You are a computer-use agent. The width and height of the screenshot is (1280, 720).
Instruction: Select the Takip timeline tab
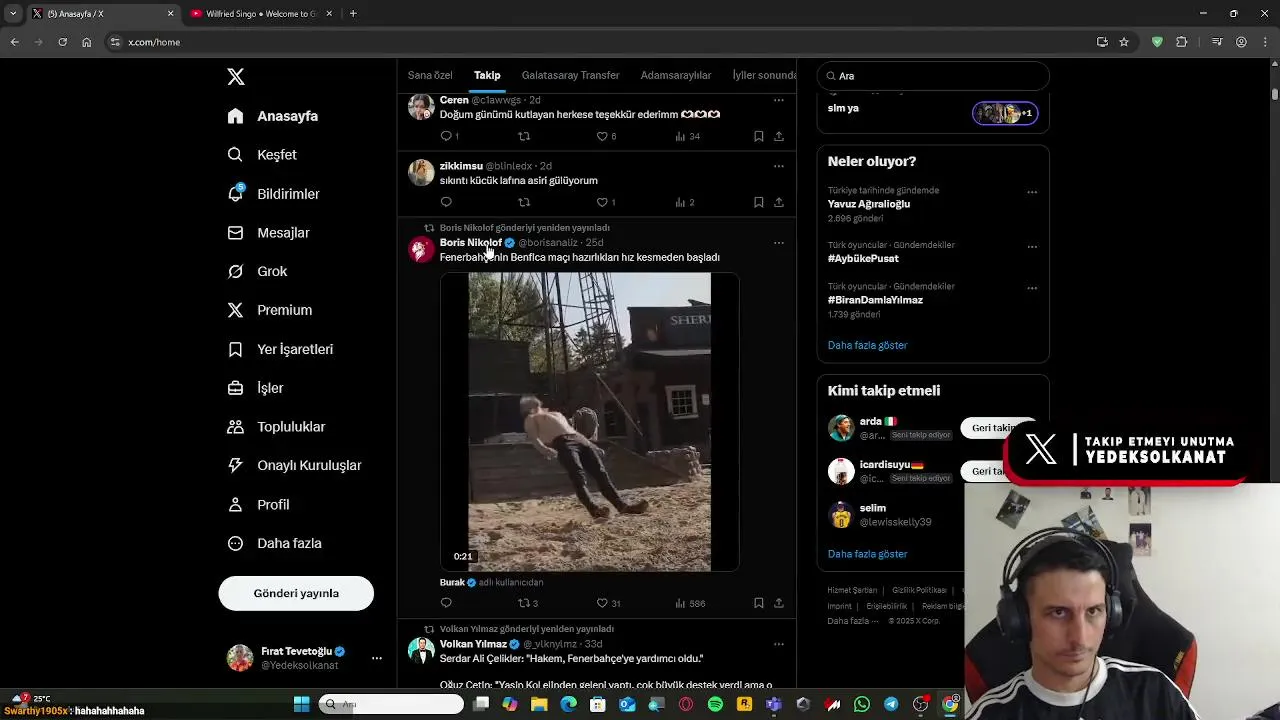coord(487,75)
